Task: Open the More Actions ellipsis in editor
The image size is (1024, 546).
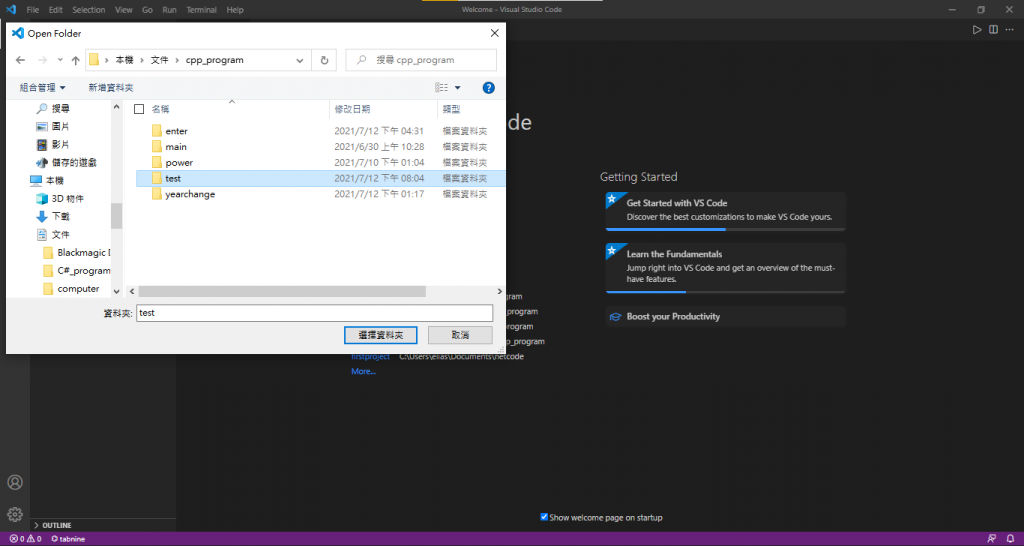Action: (x=1010, y=29)
